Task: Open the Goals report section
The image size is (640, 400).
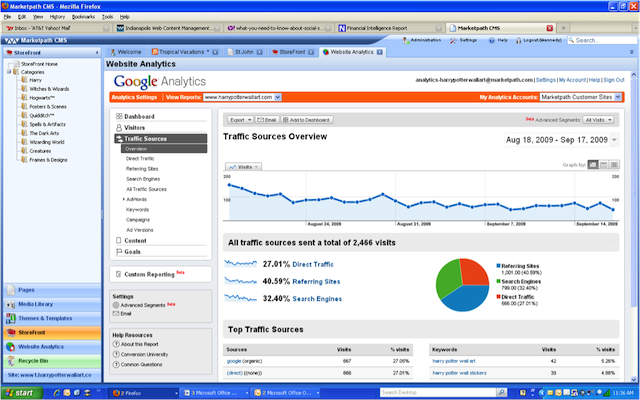Action: [132, 252]
